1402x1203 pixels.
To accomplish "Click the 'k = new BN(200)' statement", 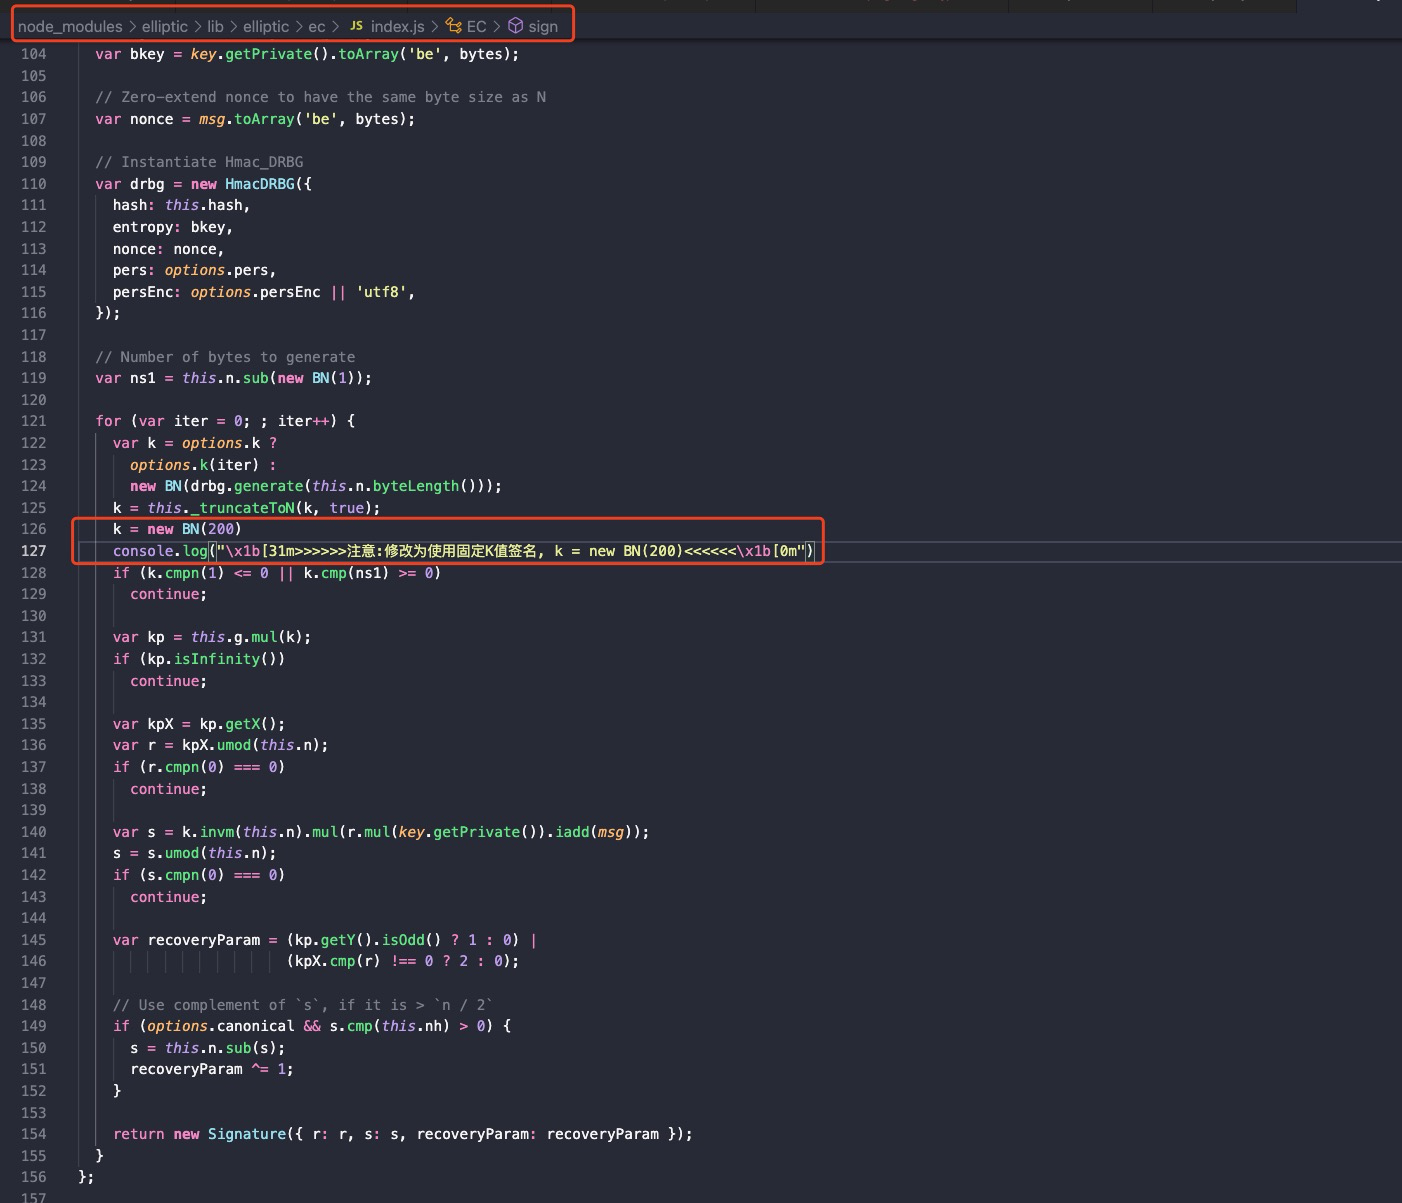I will [177, 529].
